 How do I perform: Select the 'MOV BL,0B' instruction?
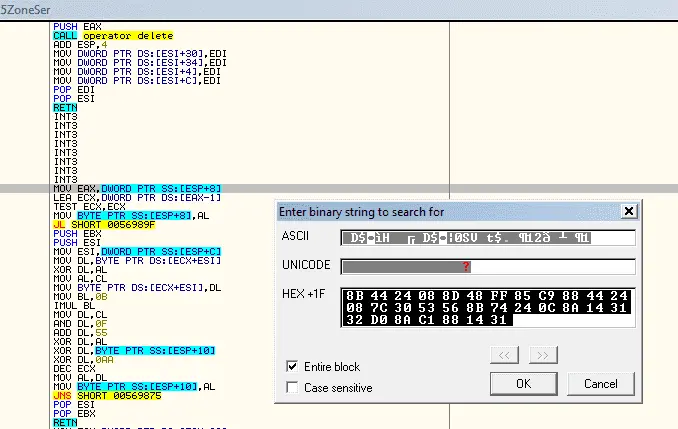(x=80, y=297)
